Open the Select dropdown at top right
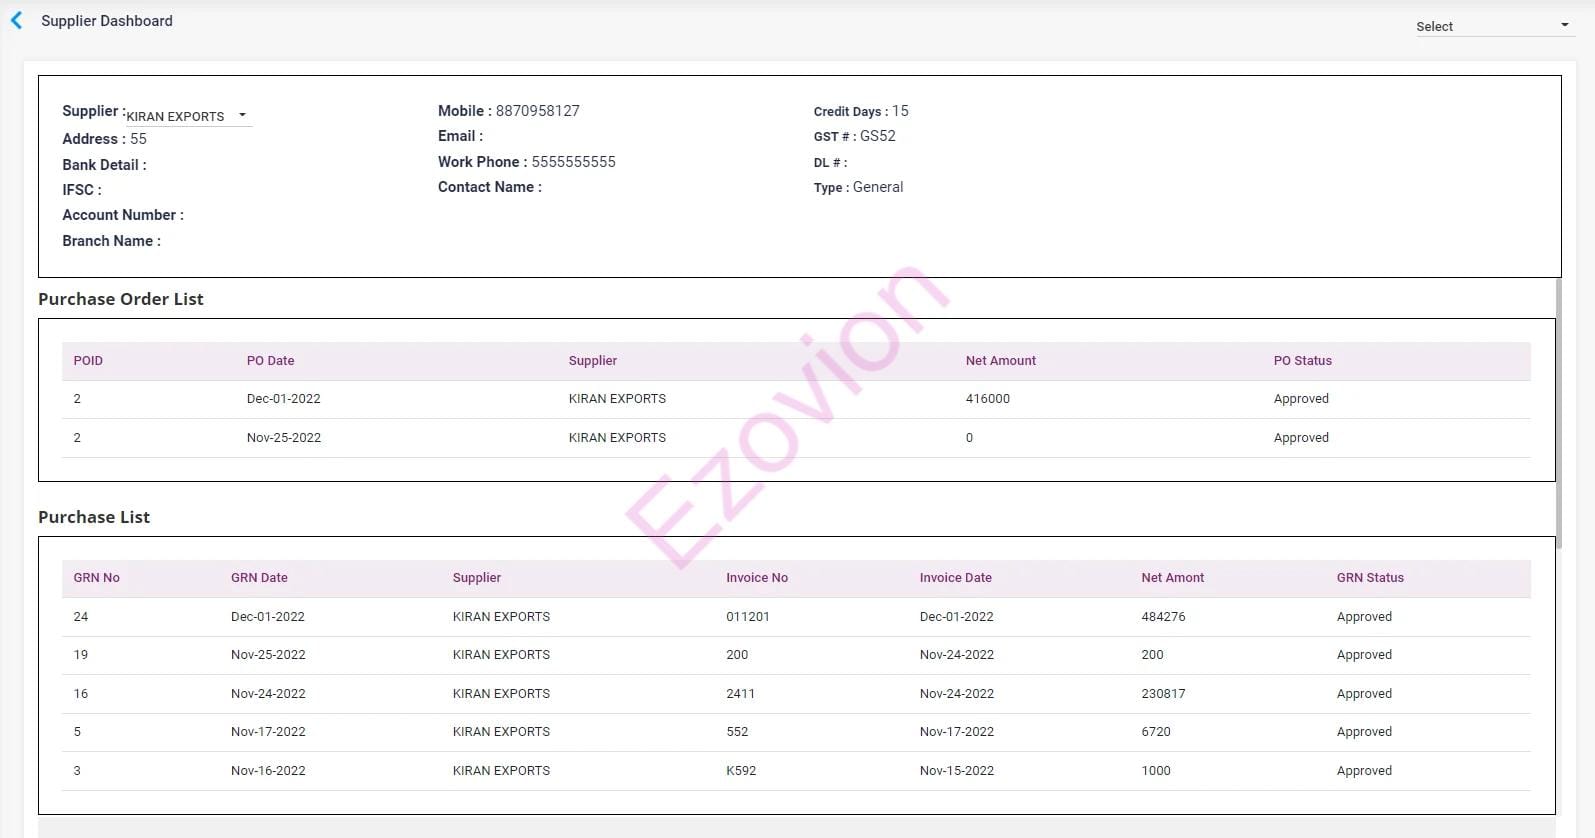 coord(1492,26)
